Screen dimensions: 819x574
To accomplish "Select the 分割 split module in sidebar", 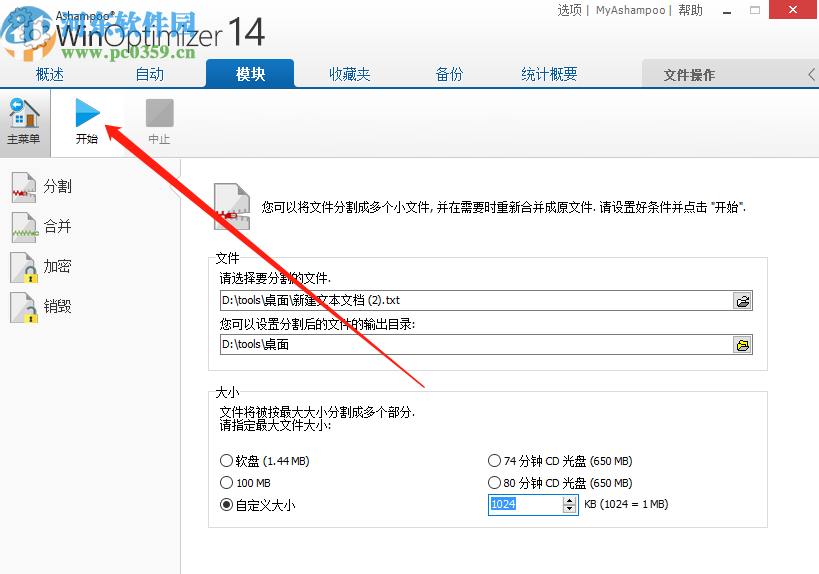I will (42, 187).
